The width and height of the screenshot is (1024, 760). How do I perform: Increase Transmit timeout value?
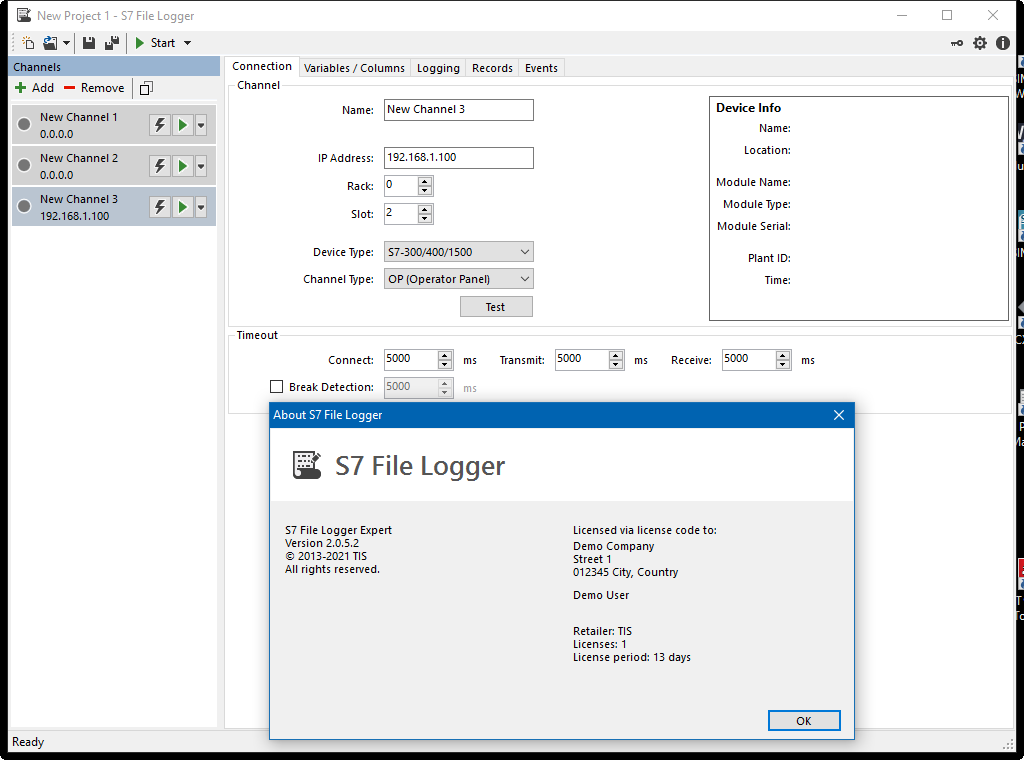point(616,355)
